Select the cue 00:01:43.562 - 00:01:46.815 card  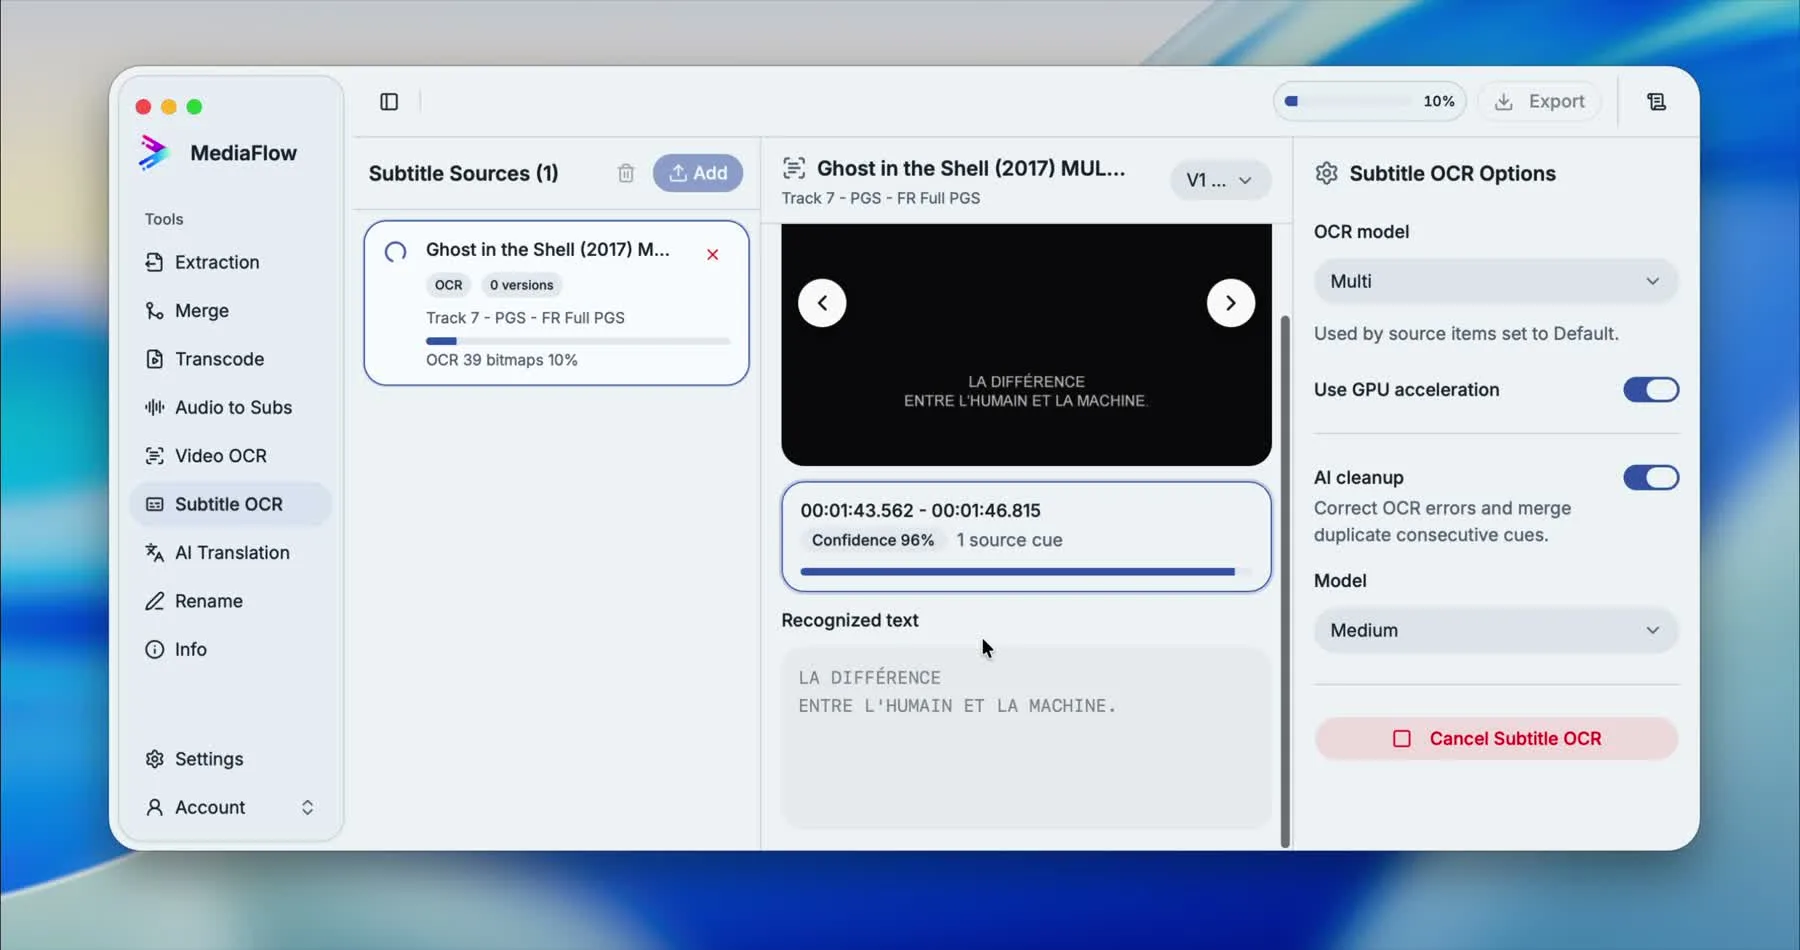[1026, 537]
